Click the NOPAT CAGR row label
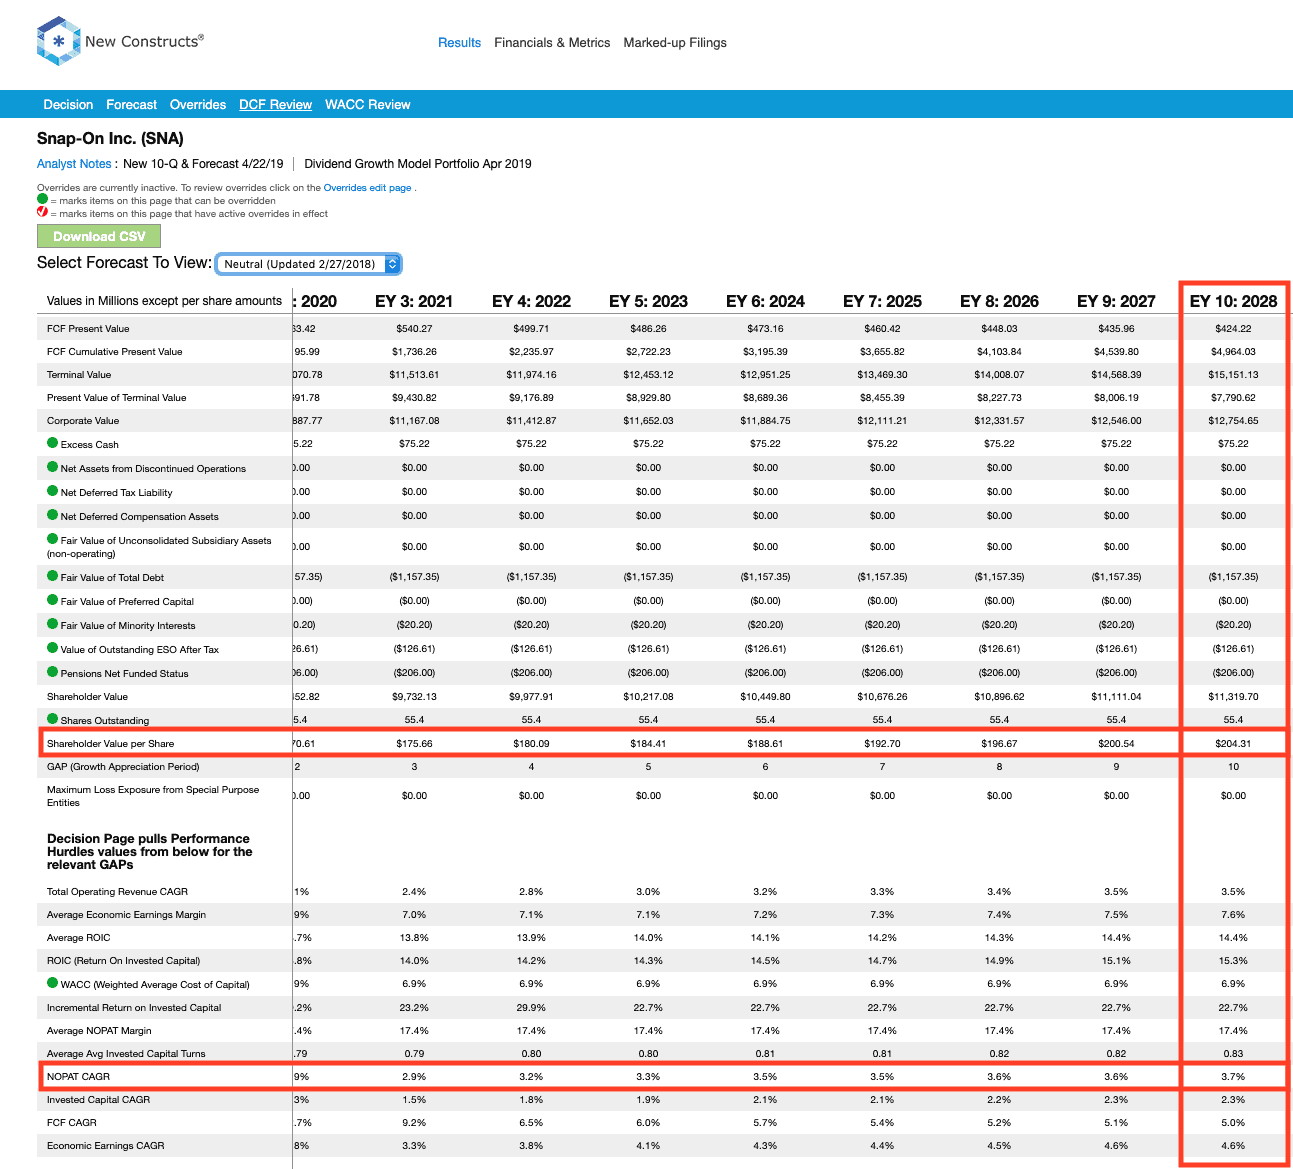 78,1077
